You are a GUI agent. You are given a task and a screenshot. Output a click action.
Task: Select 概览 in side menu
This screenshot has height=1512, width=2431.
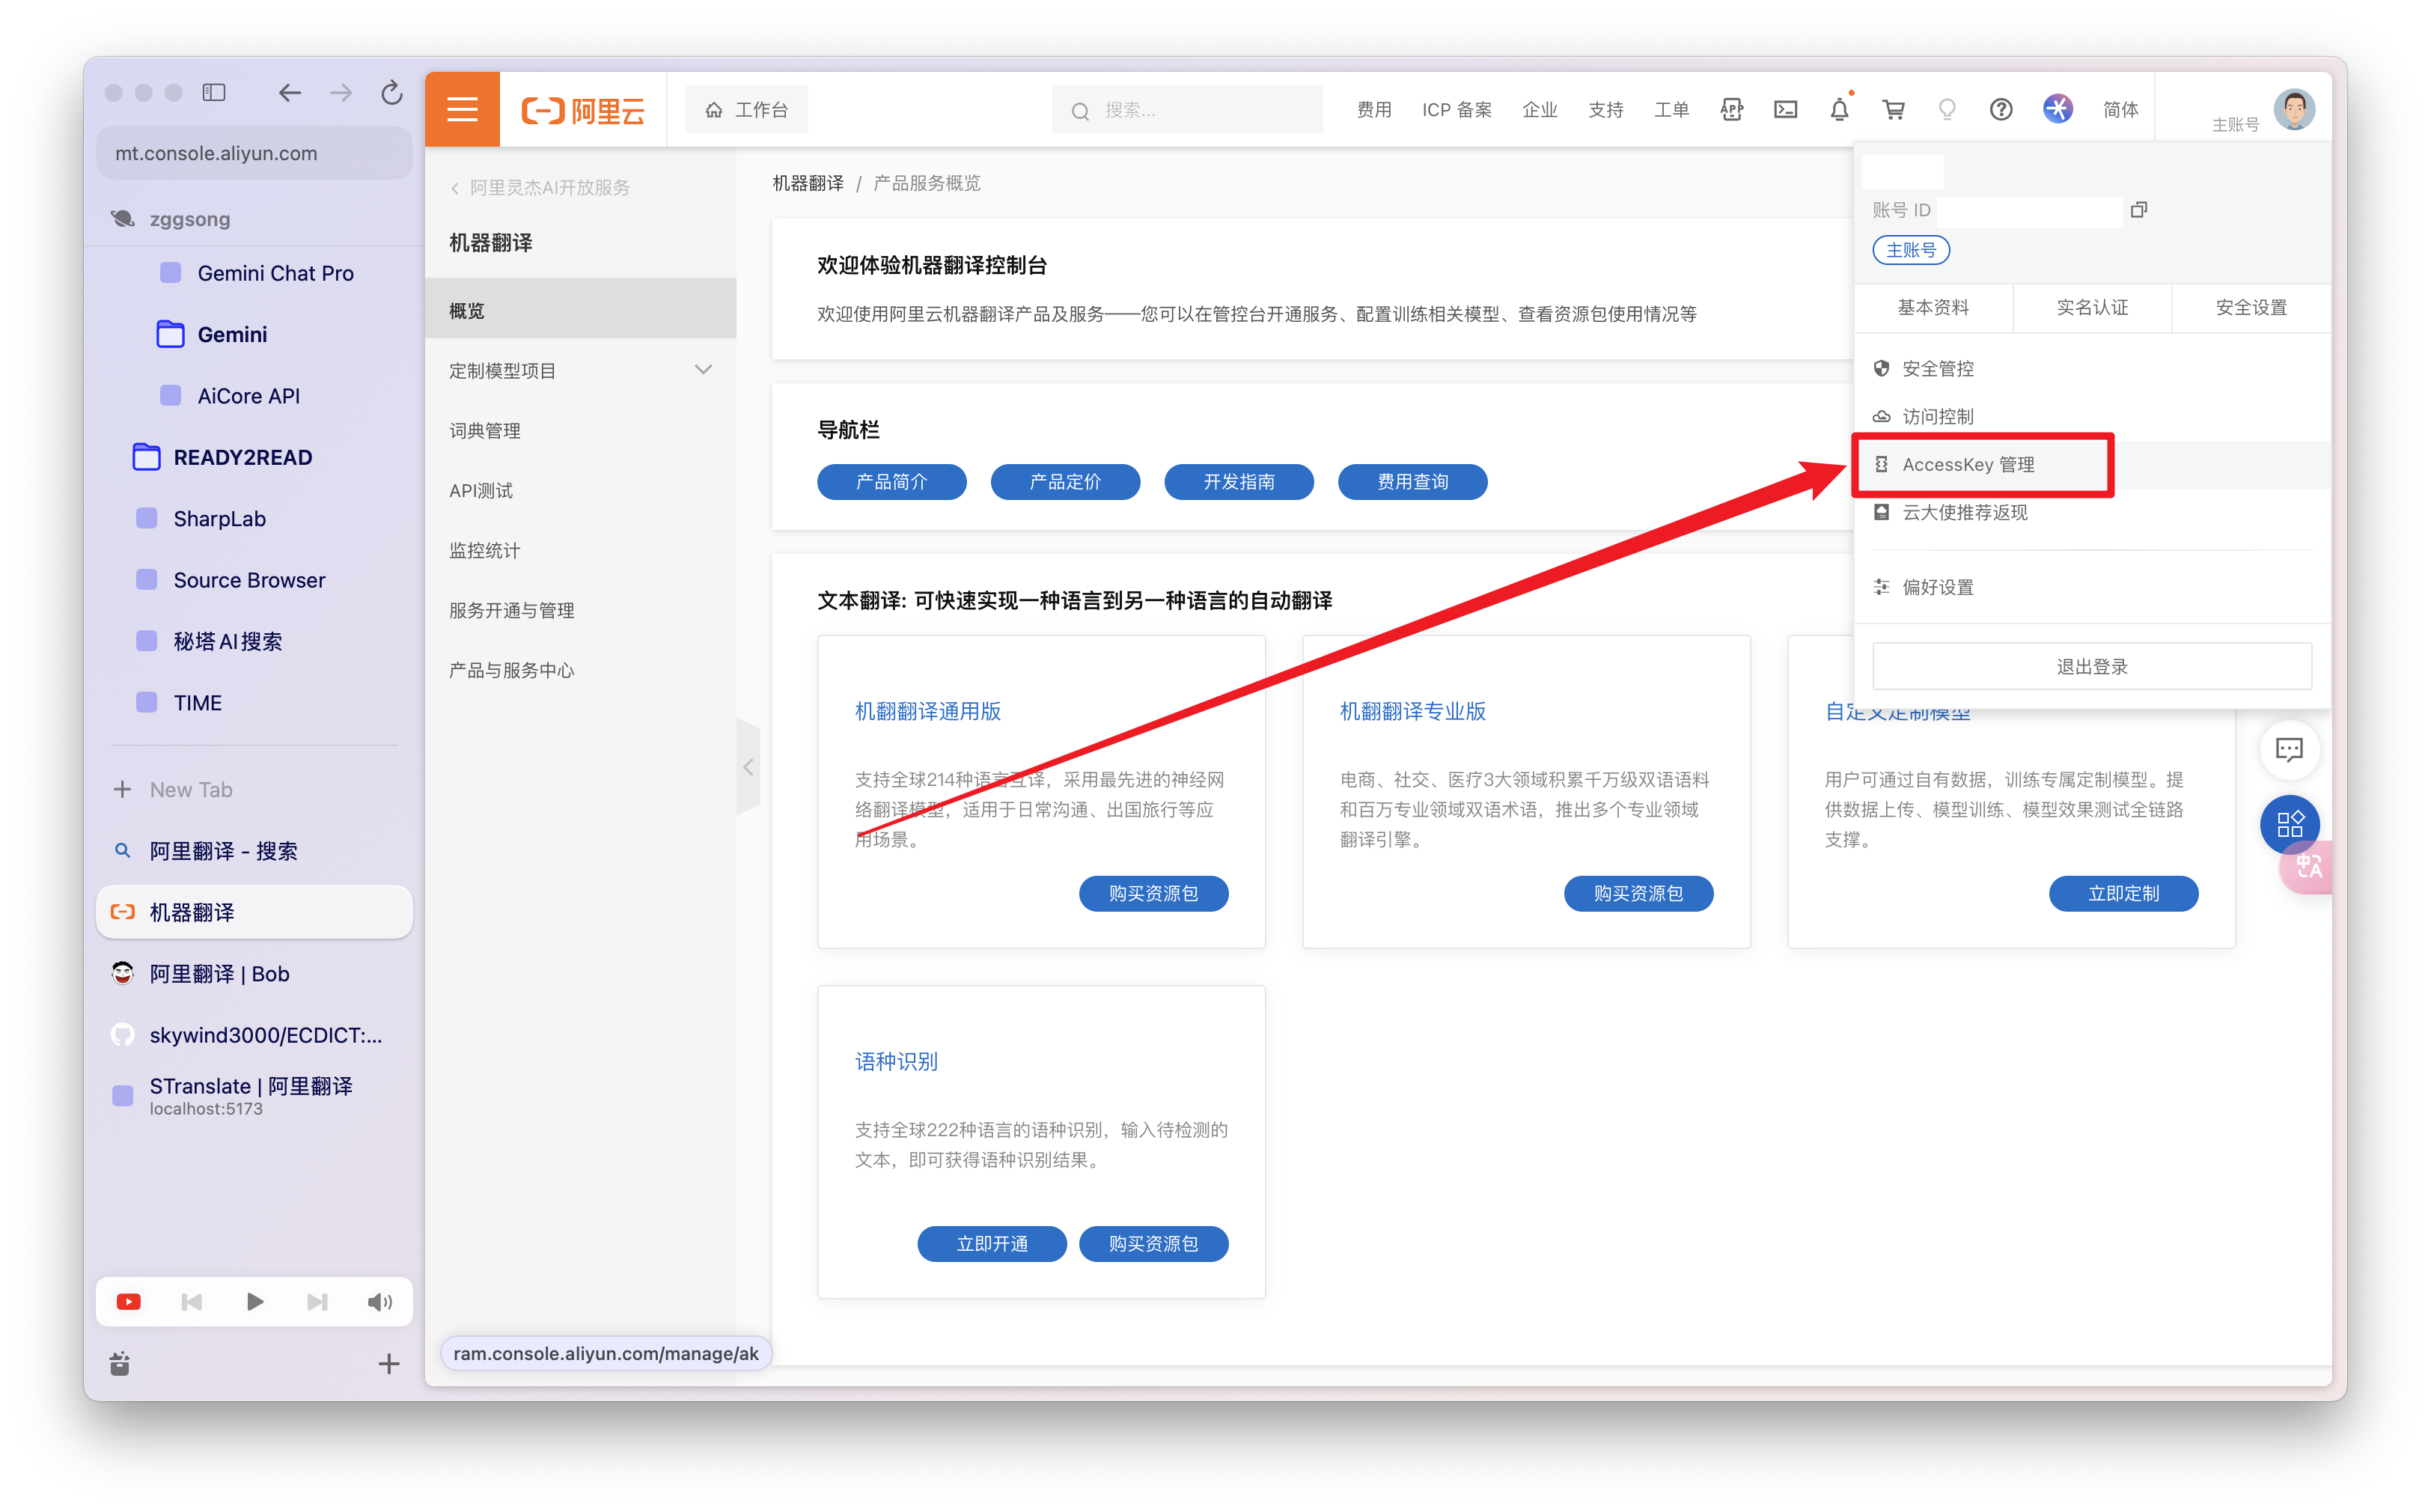581,310
